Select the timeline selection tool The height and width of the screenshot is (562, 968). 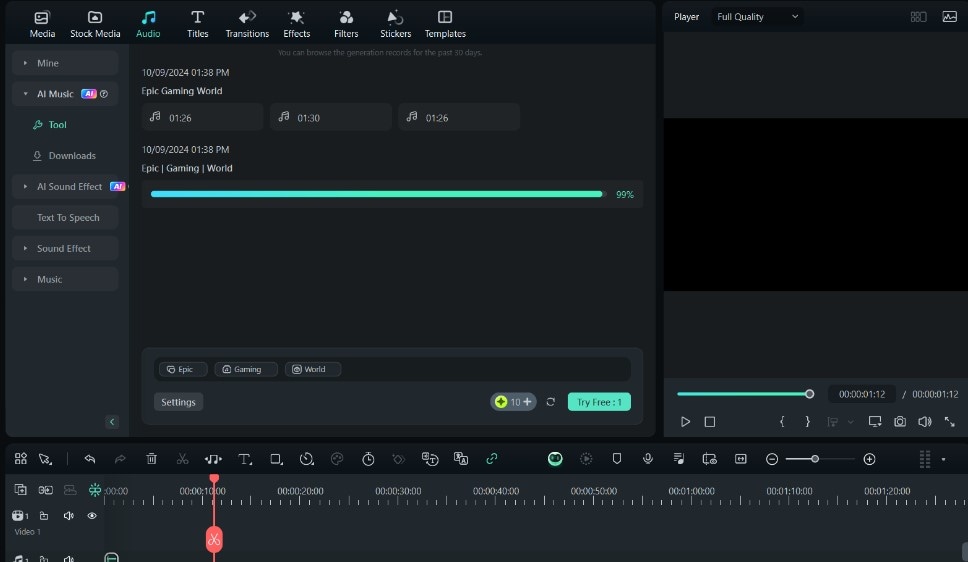coord(45,459)
